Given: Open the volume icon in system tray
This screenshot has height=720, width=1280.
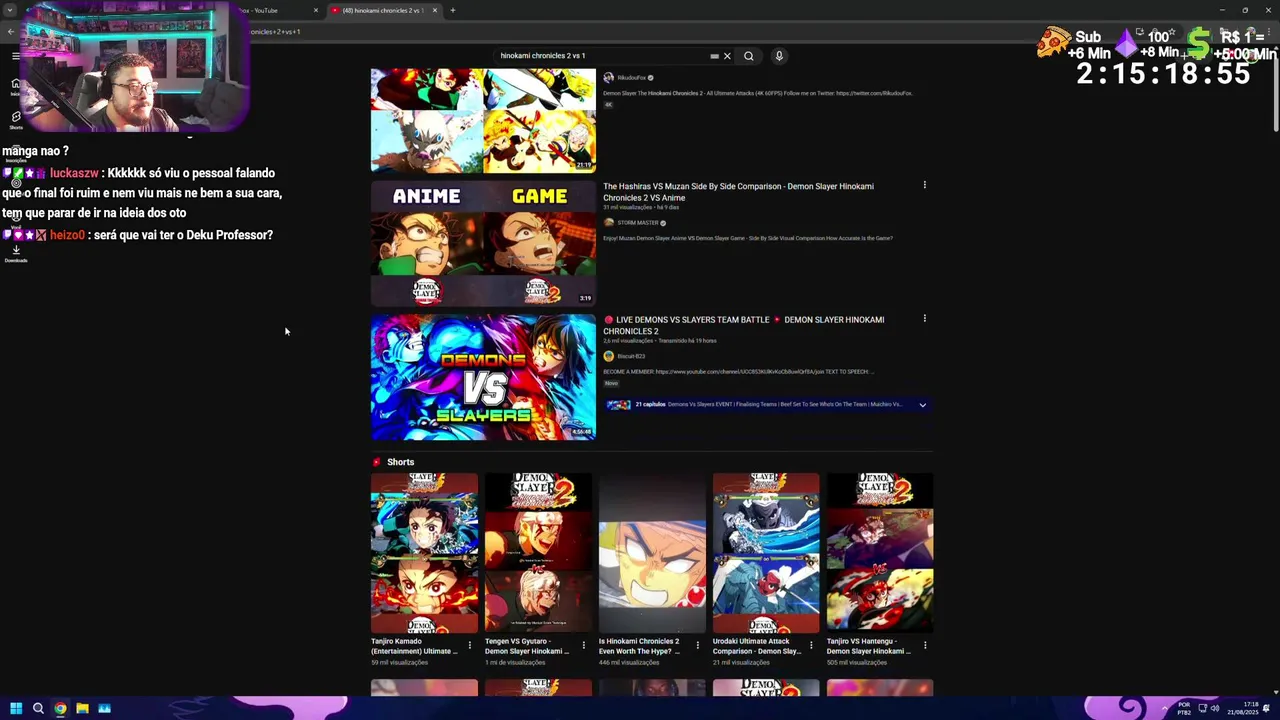Looking at the screenshot, I should tap(1215, 709).
